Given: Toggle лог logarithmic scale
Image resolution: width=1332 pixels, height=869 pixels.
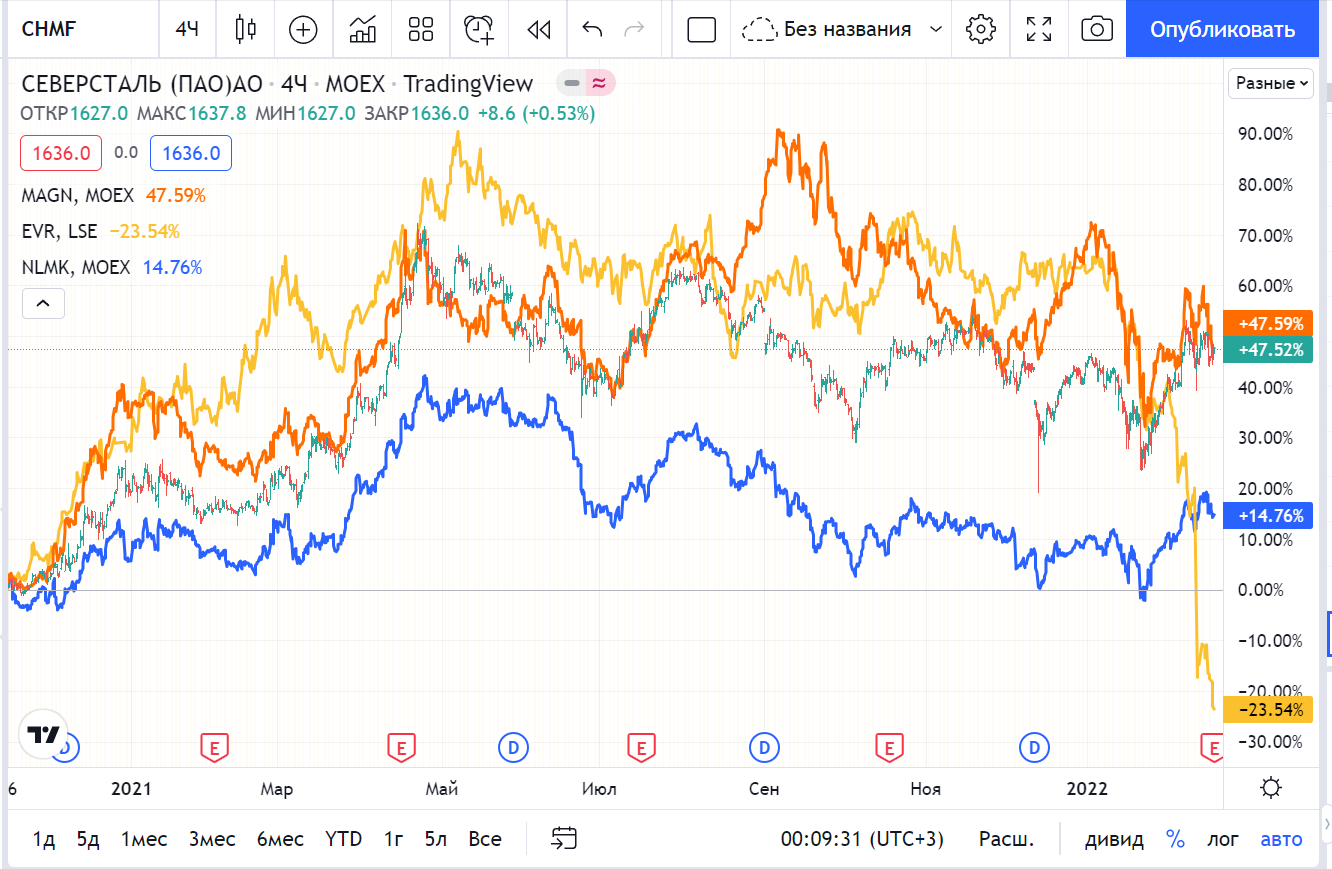Looking at the screenshot, I should (1222, 839).
